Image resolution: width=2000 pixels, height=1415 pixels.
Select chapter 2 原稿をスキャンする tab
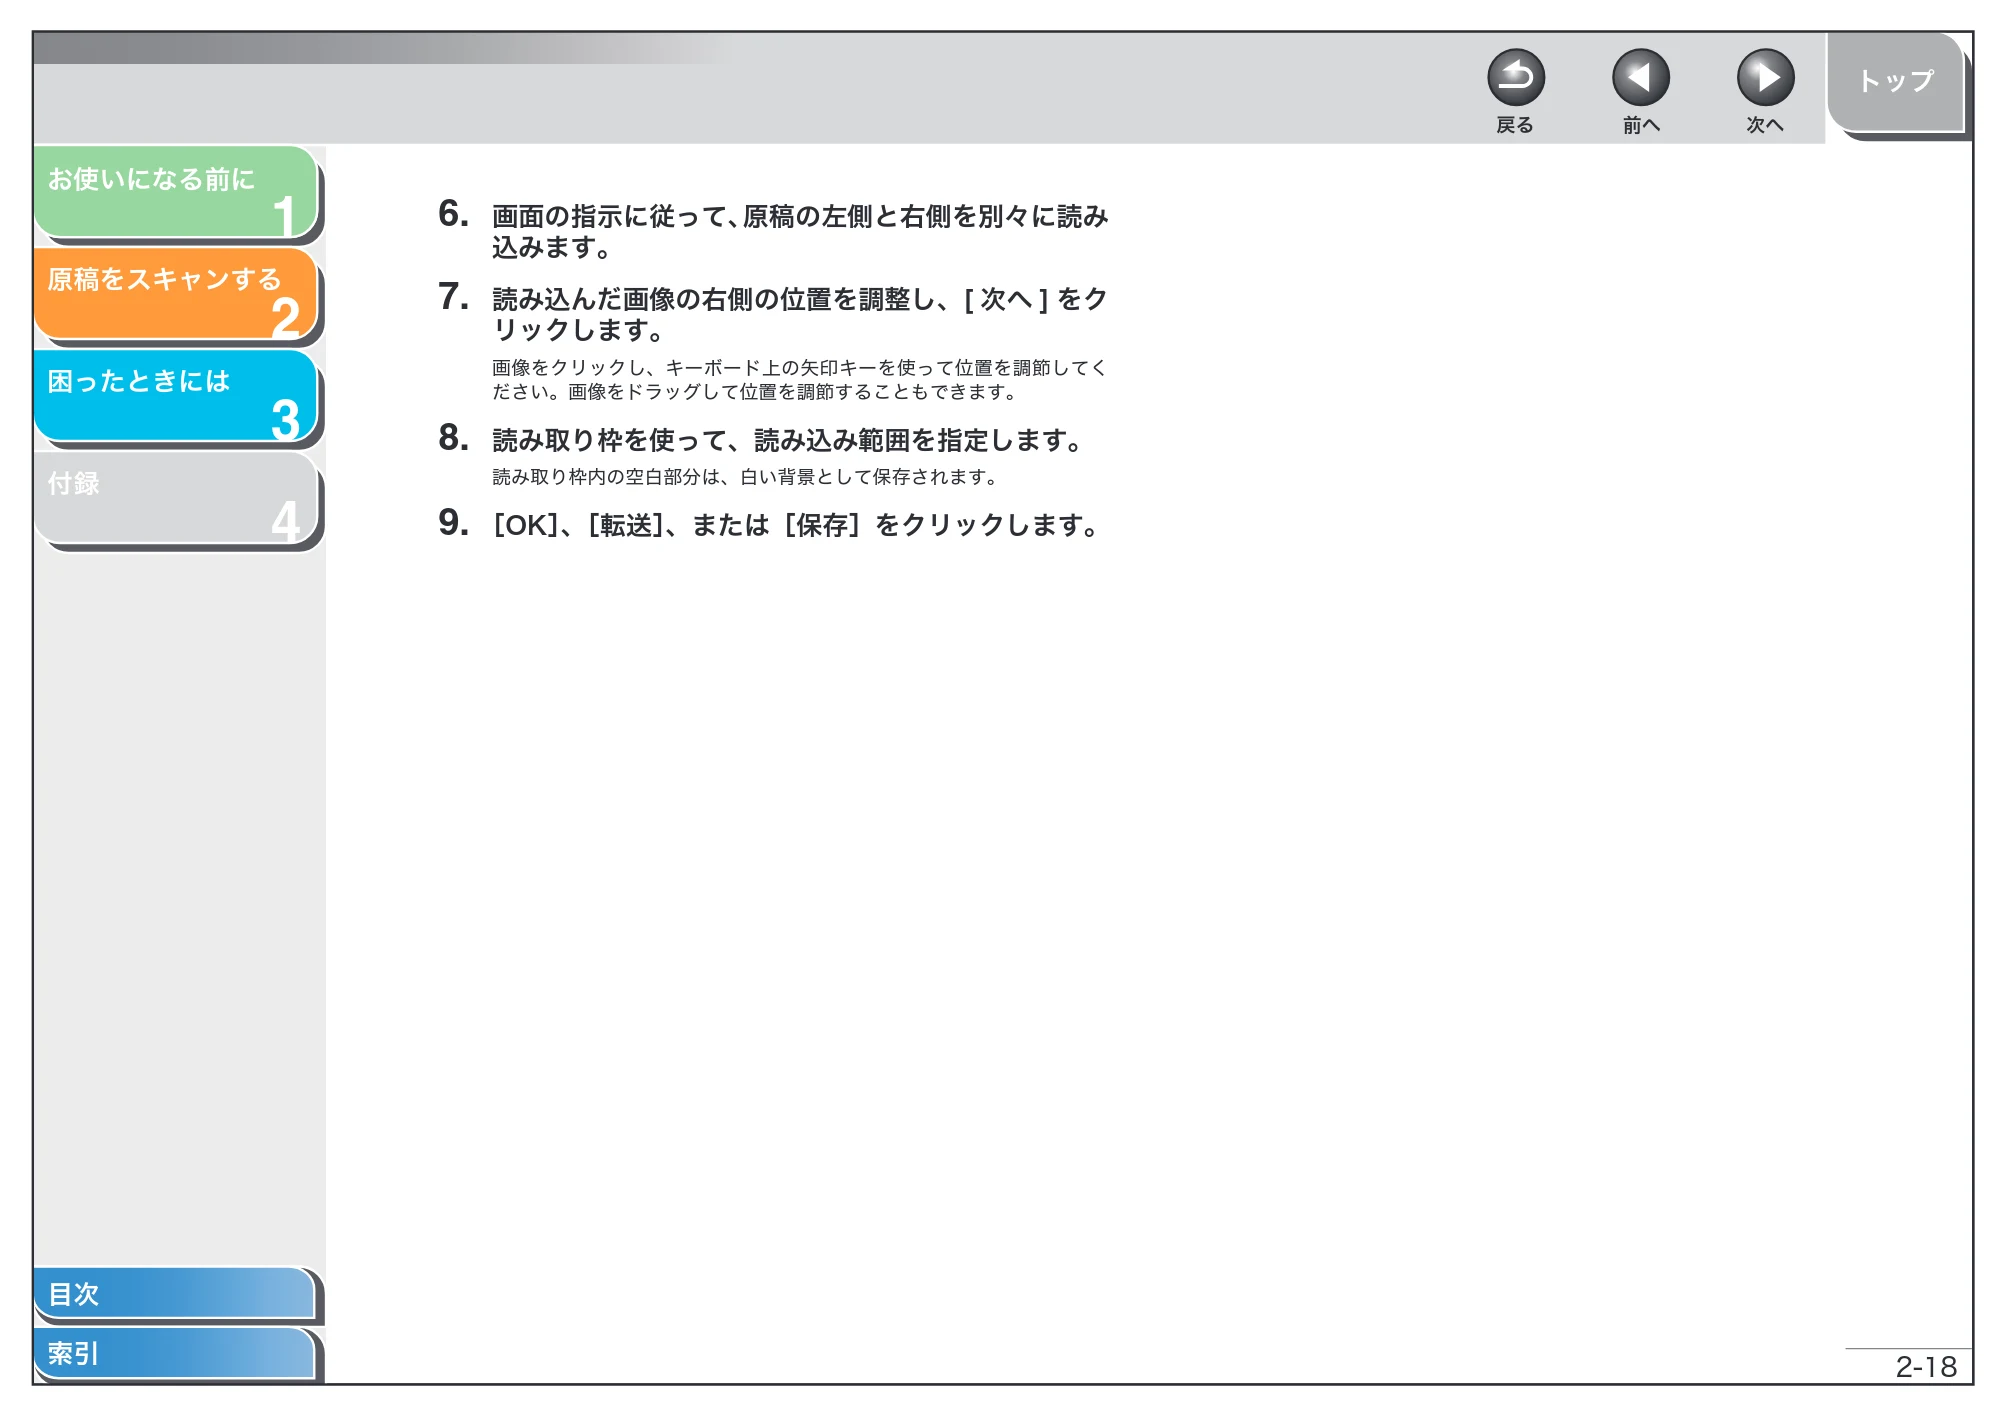coord(176,293)
